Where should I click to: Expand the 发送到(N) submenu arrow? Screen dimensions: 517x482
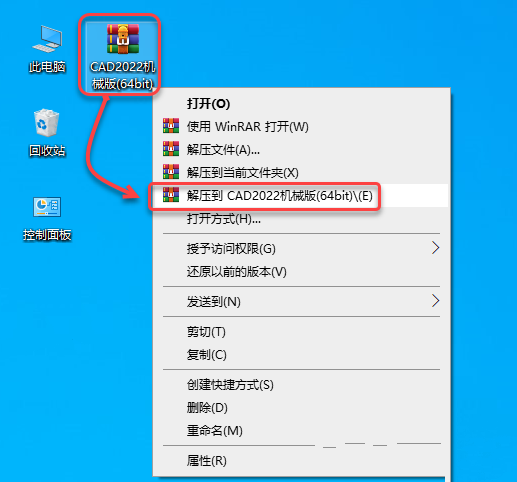[x=435, y=301]
